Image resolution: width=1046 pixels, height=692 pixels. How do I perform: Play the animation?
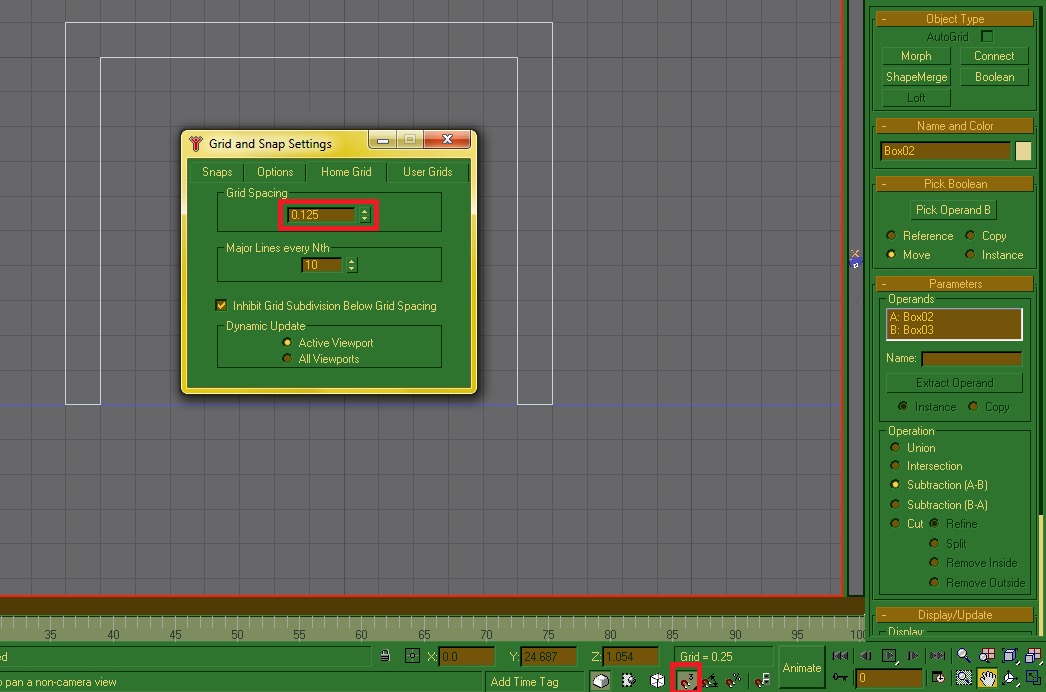tap(889, 656)
